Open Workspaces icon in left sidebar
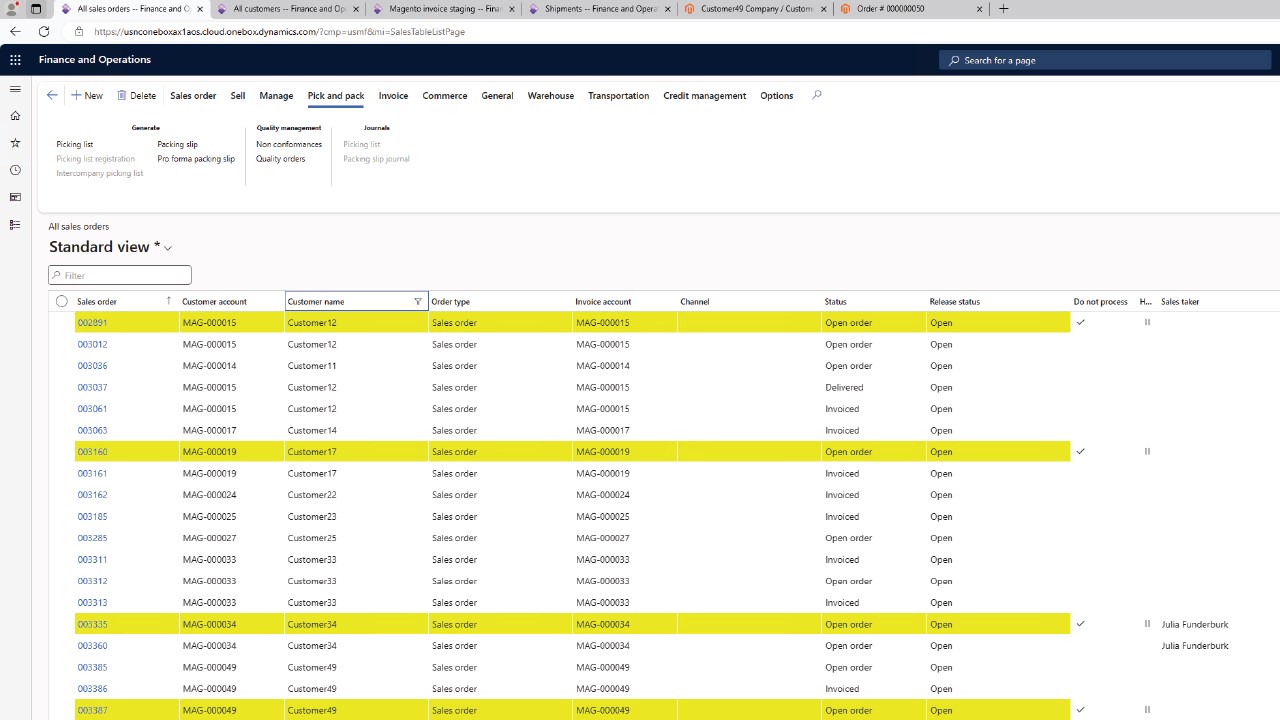1280x720 pixels. click(15, 197)
